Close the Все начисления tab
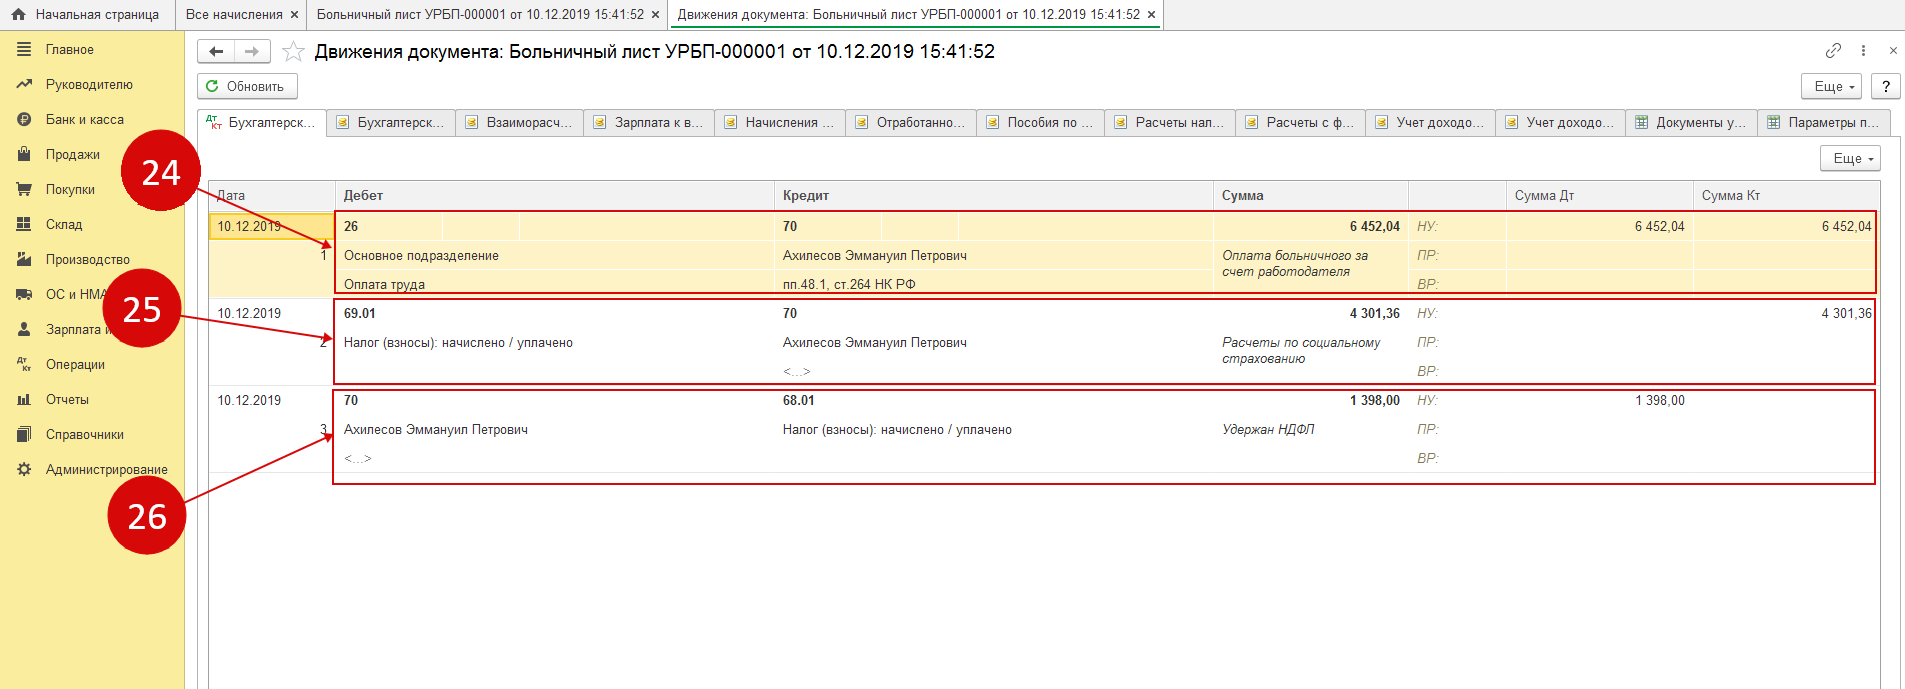The width and height of the screenshot is (1905, 689). pyautogui.click(x=294, y=15)
